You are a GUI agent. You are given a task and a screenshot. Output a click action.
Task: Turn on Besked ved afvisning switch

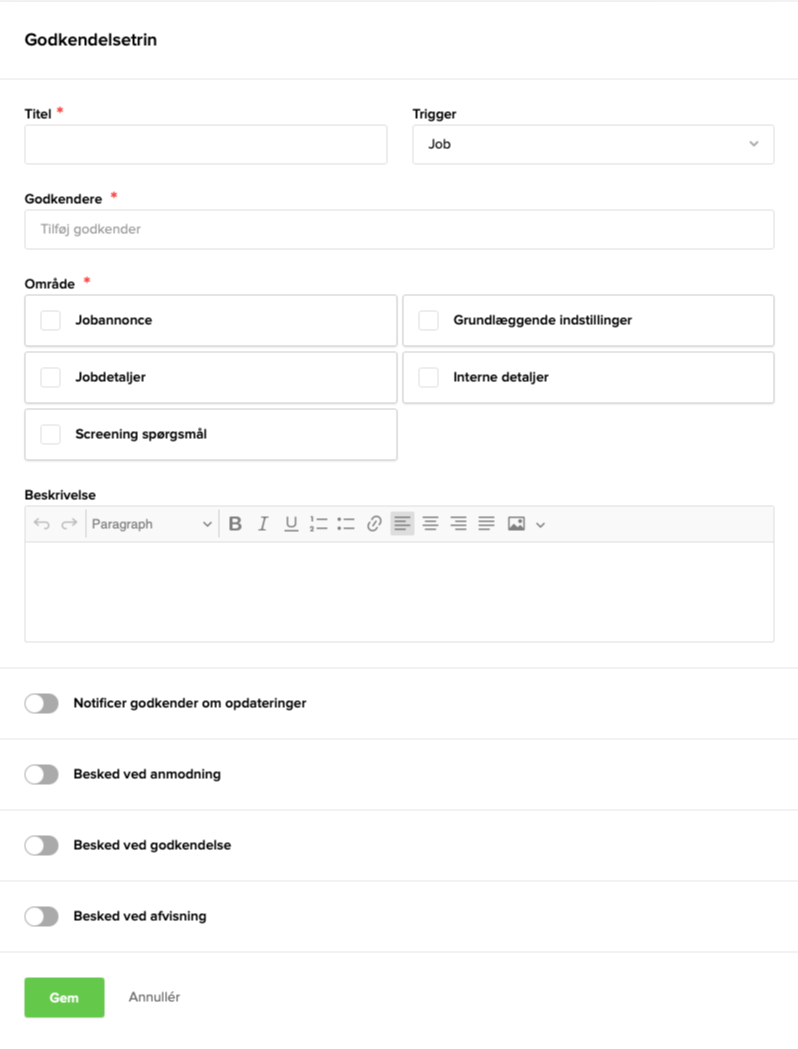coord(42,917)
